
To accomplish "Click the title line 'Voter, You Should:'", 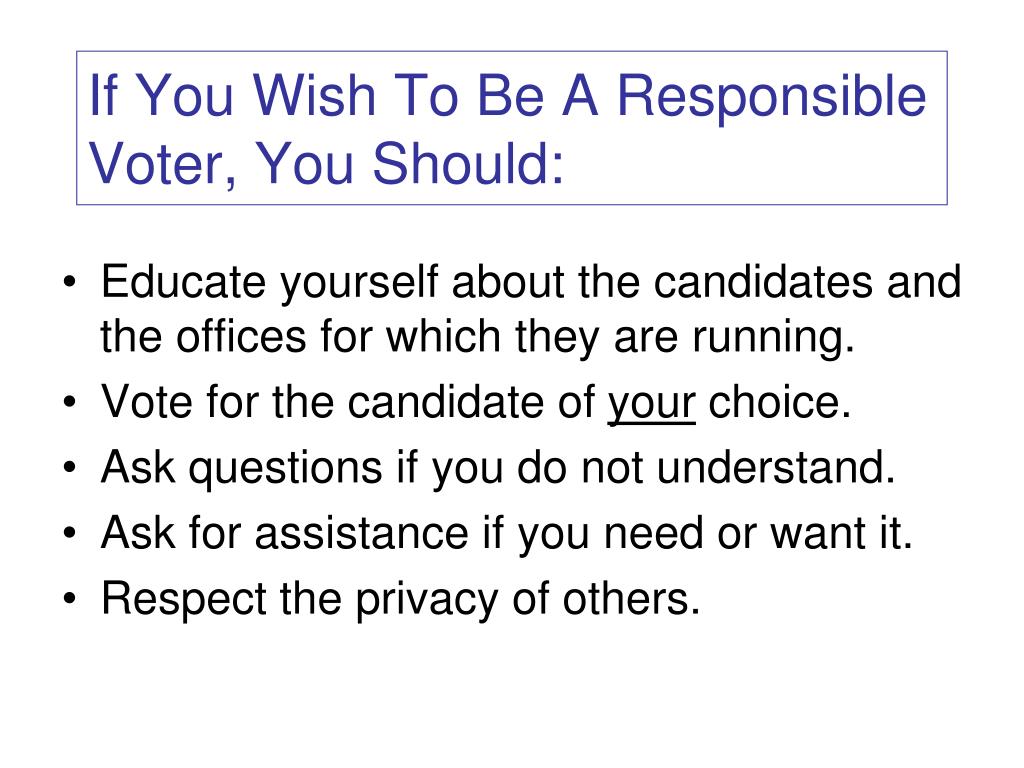I will pos(327,163).
